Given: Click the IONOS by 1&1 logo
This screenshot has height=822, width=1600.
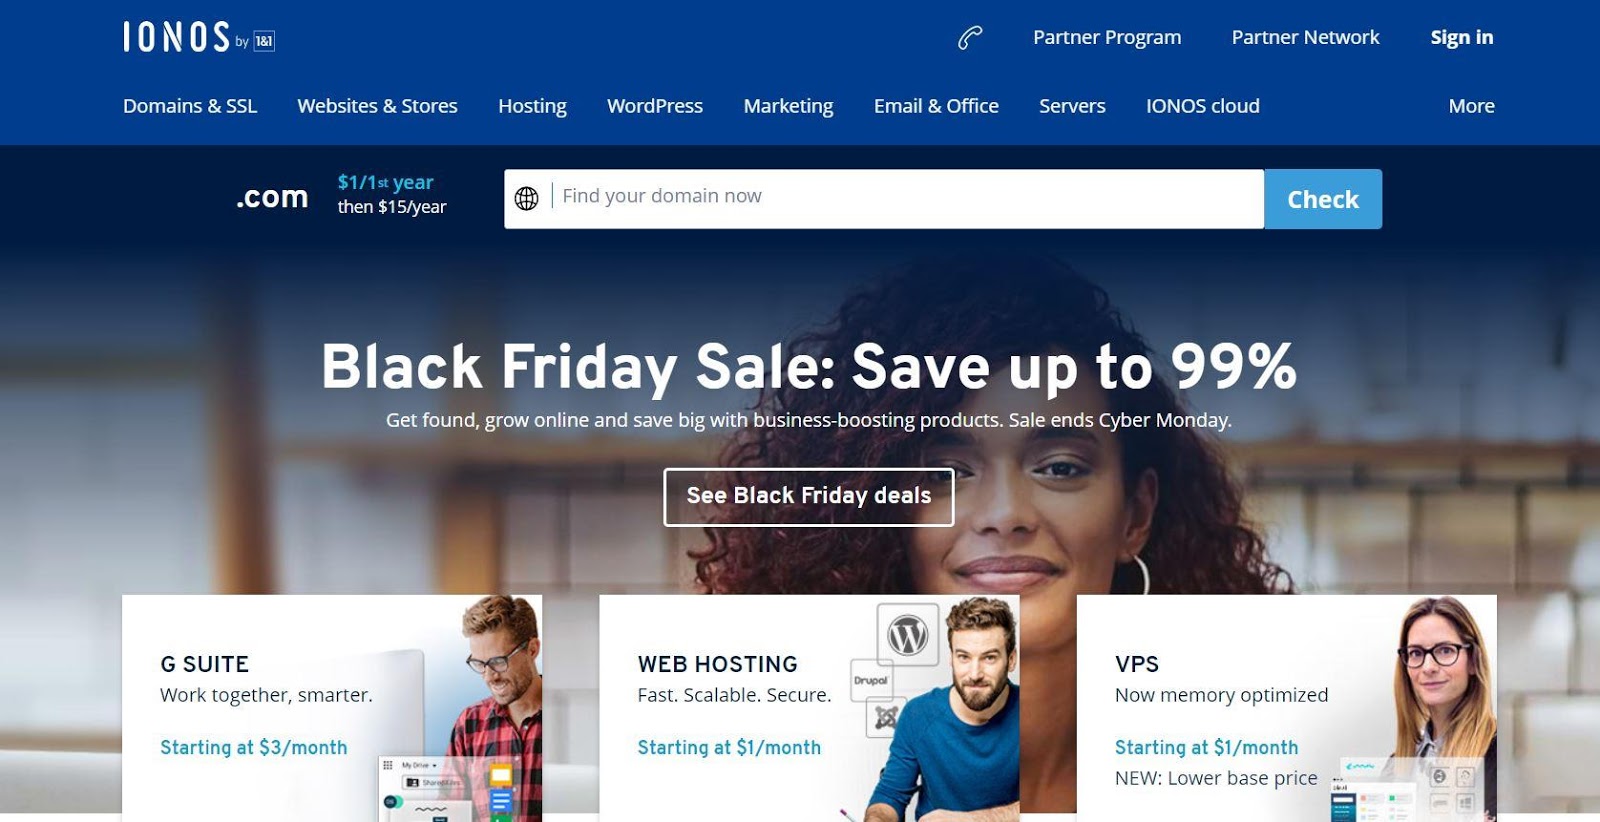Looking at the screenshot, I should pos(199,37).
